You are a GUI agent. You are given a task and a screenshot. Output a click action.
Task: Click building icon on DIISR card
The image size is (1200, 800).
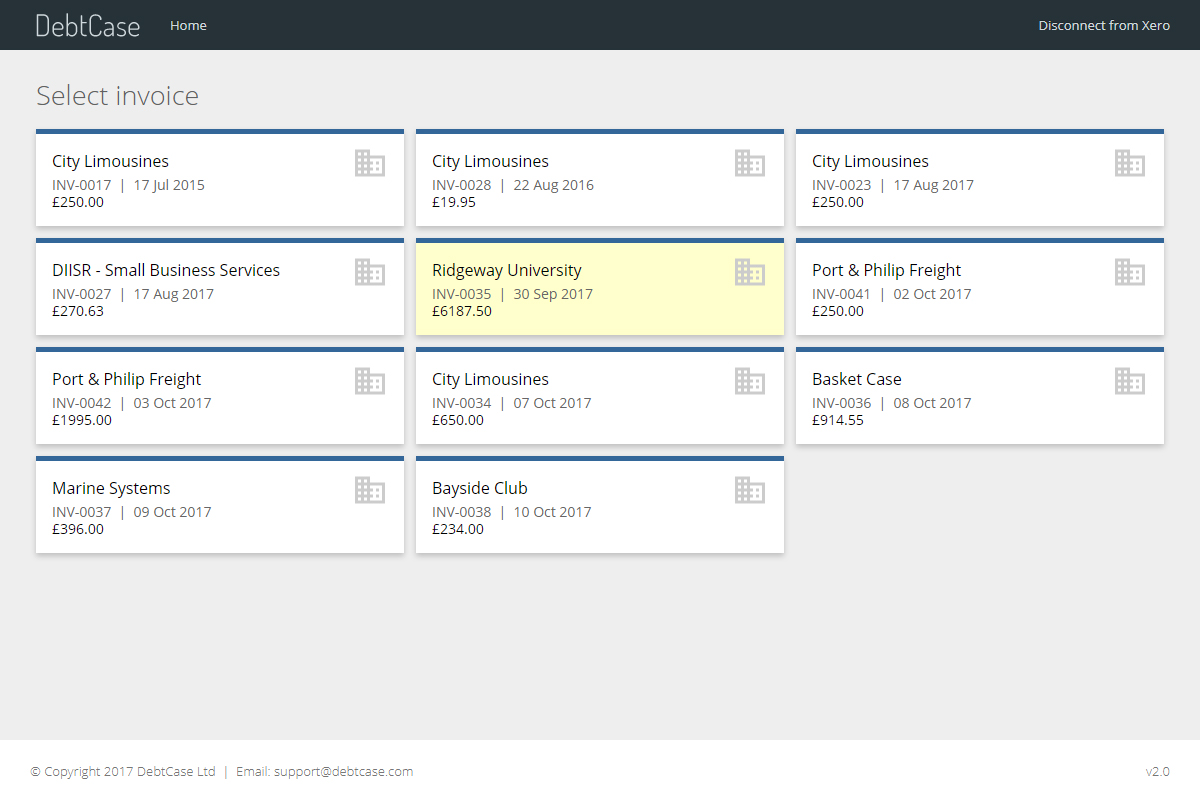click(370, 272)
